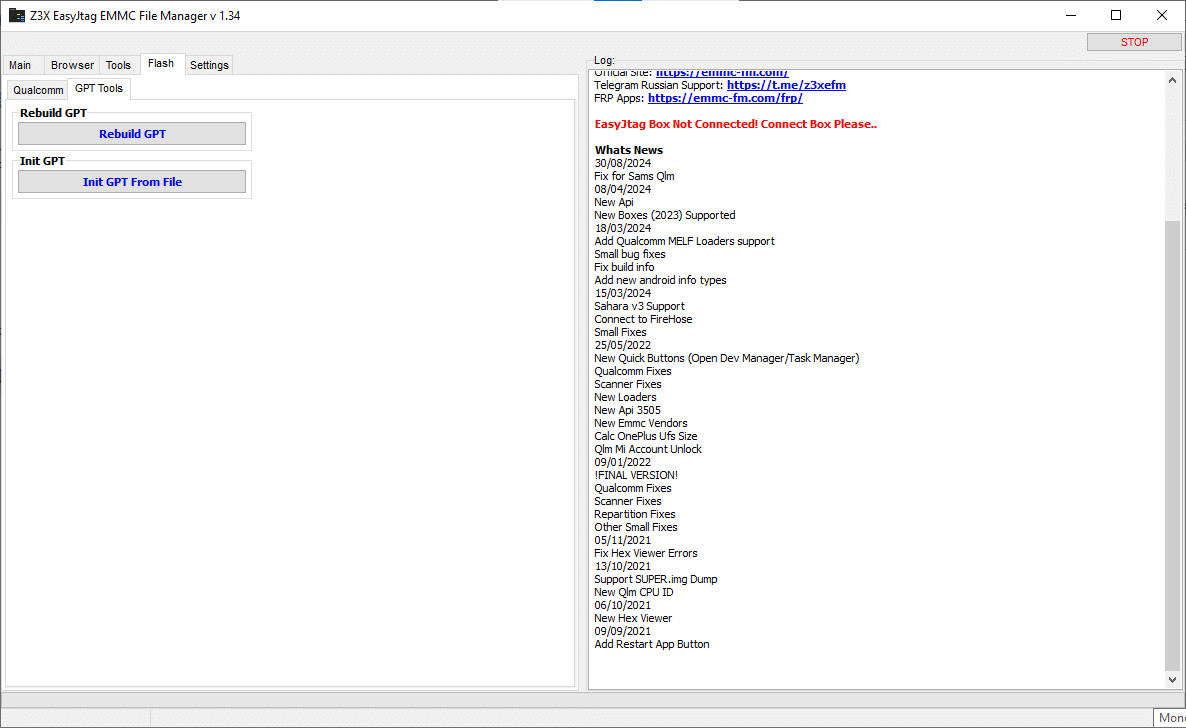The height and width of the screenshot is (728, 1186).
Task: Select the GPT Tools sub-tab
Action: (99, 88)
